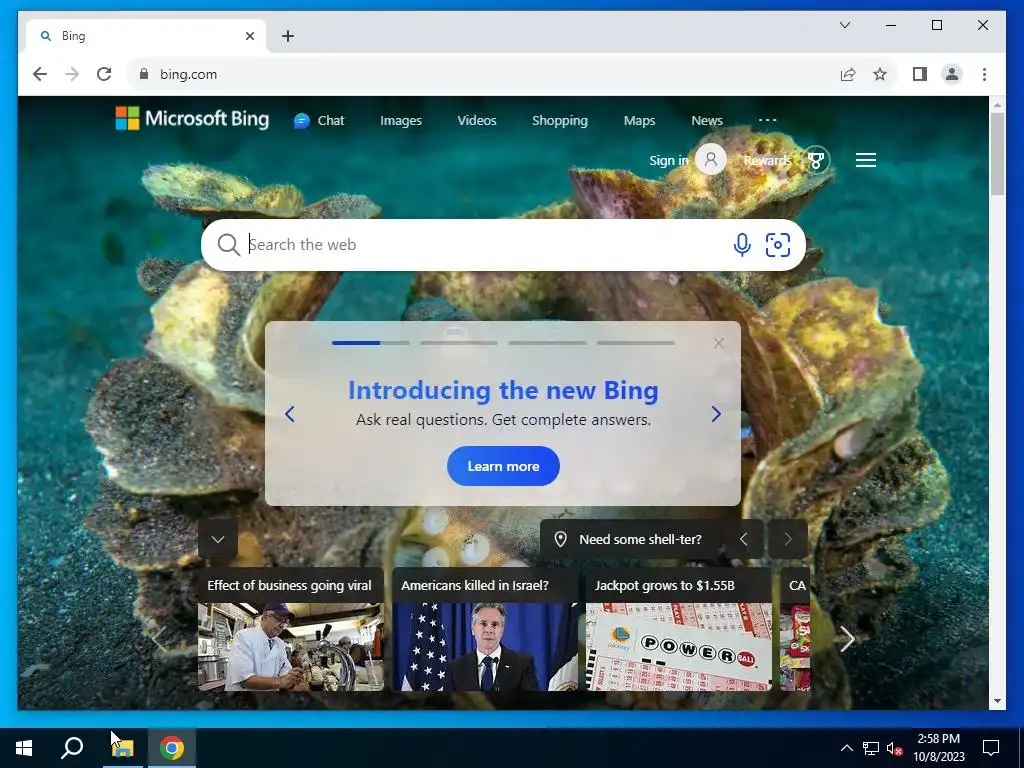Go to next homepage image
The height and width of the screenshot is (768, 1024).
(788, 539)
